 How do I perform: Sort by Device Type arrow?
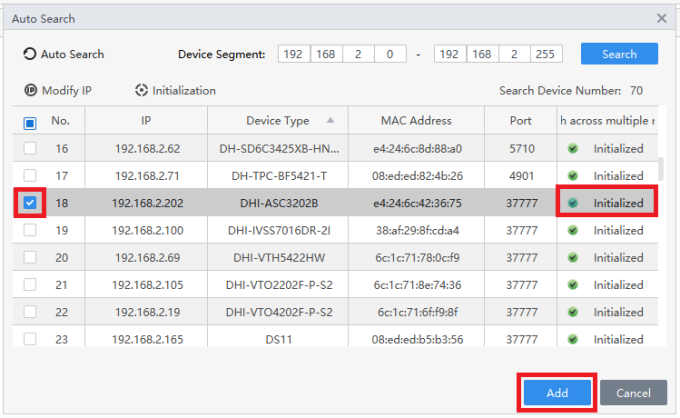[x=330, y=120]
